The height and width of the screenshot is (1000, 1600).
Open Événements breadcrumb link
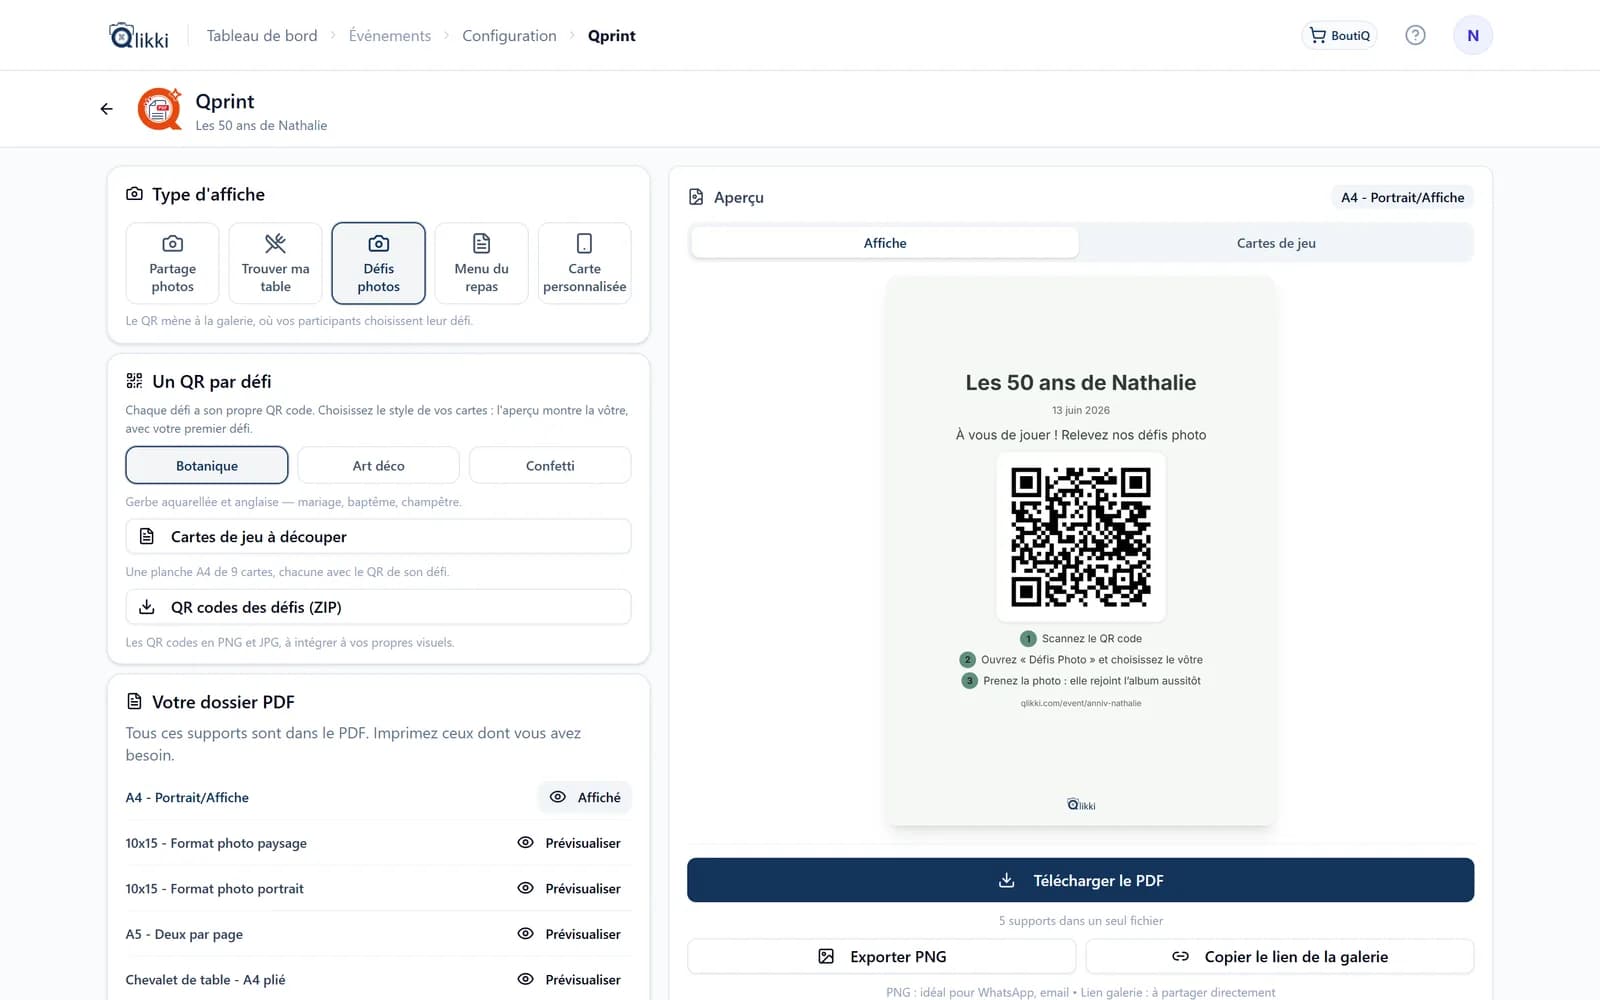pos(390,35)
